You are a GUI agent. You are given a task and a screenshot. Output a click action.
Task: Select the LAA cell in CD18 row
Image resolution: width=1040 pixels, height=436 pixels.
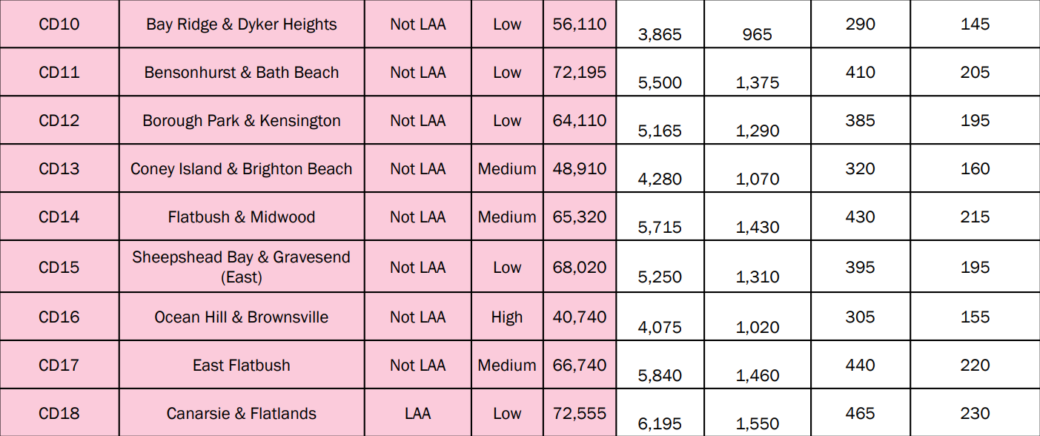coord(418,413)
